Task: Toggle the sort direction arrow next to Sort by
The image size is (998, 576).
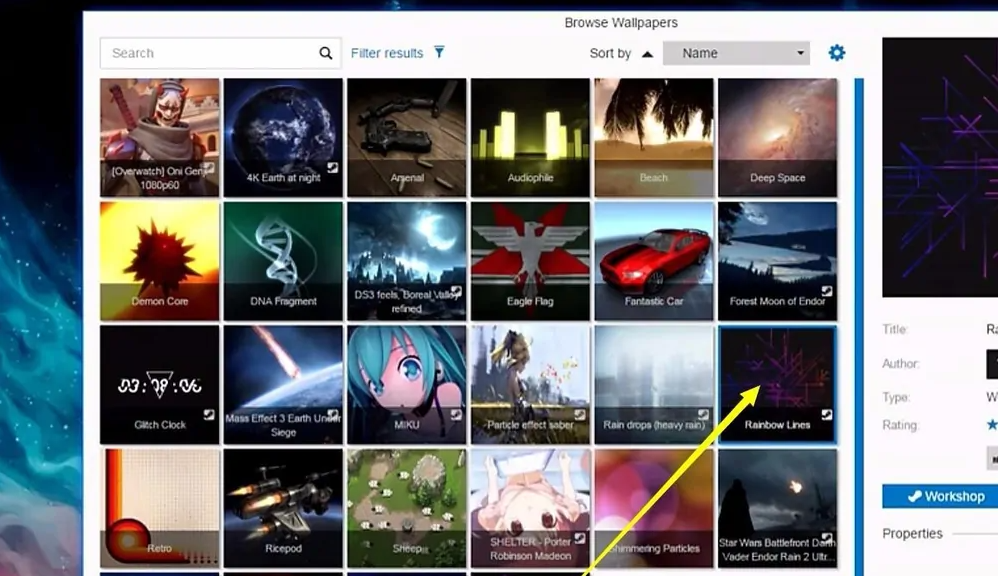Action: tap(647, 54)
